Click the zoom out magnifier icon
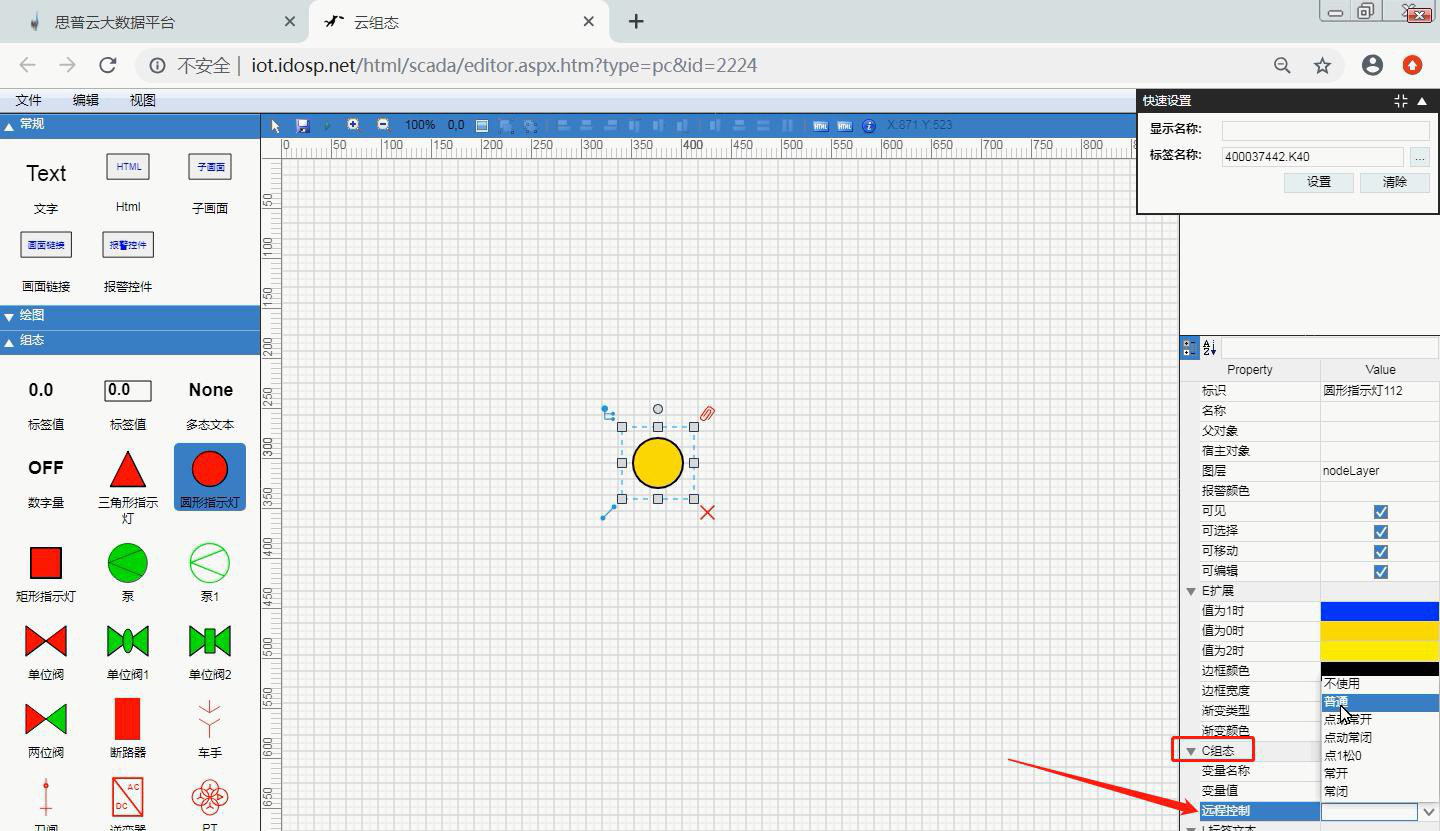 (x=383, y=125)
